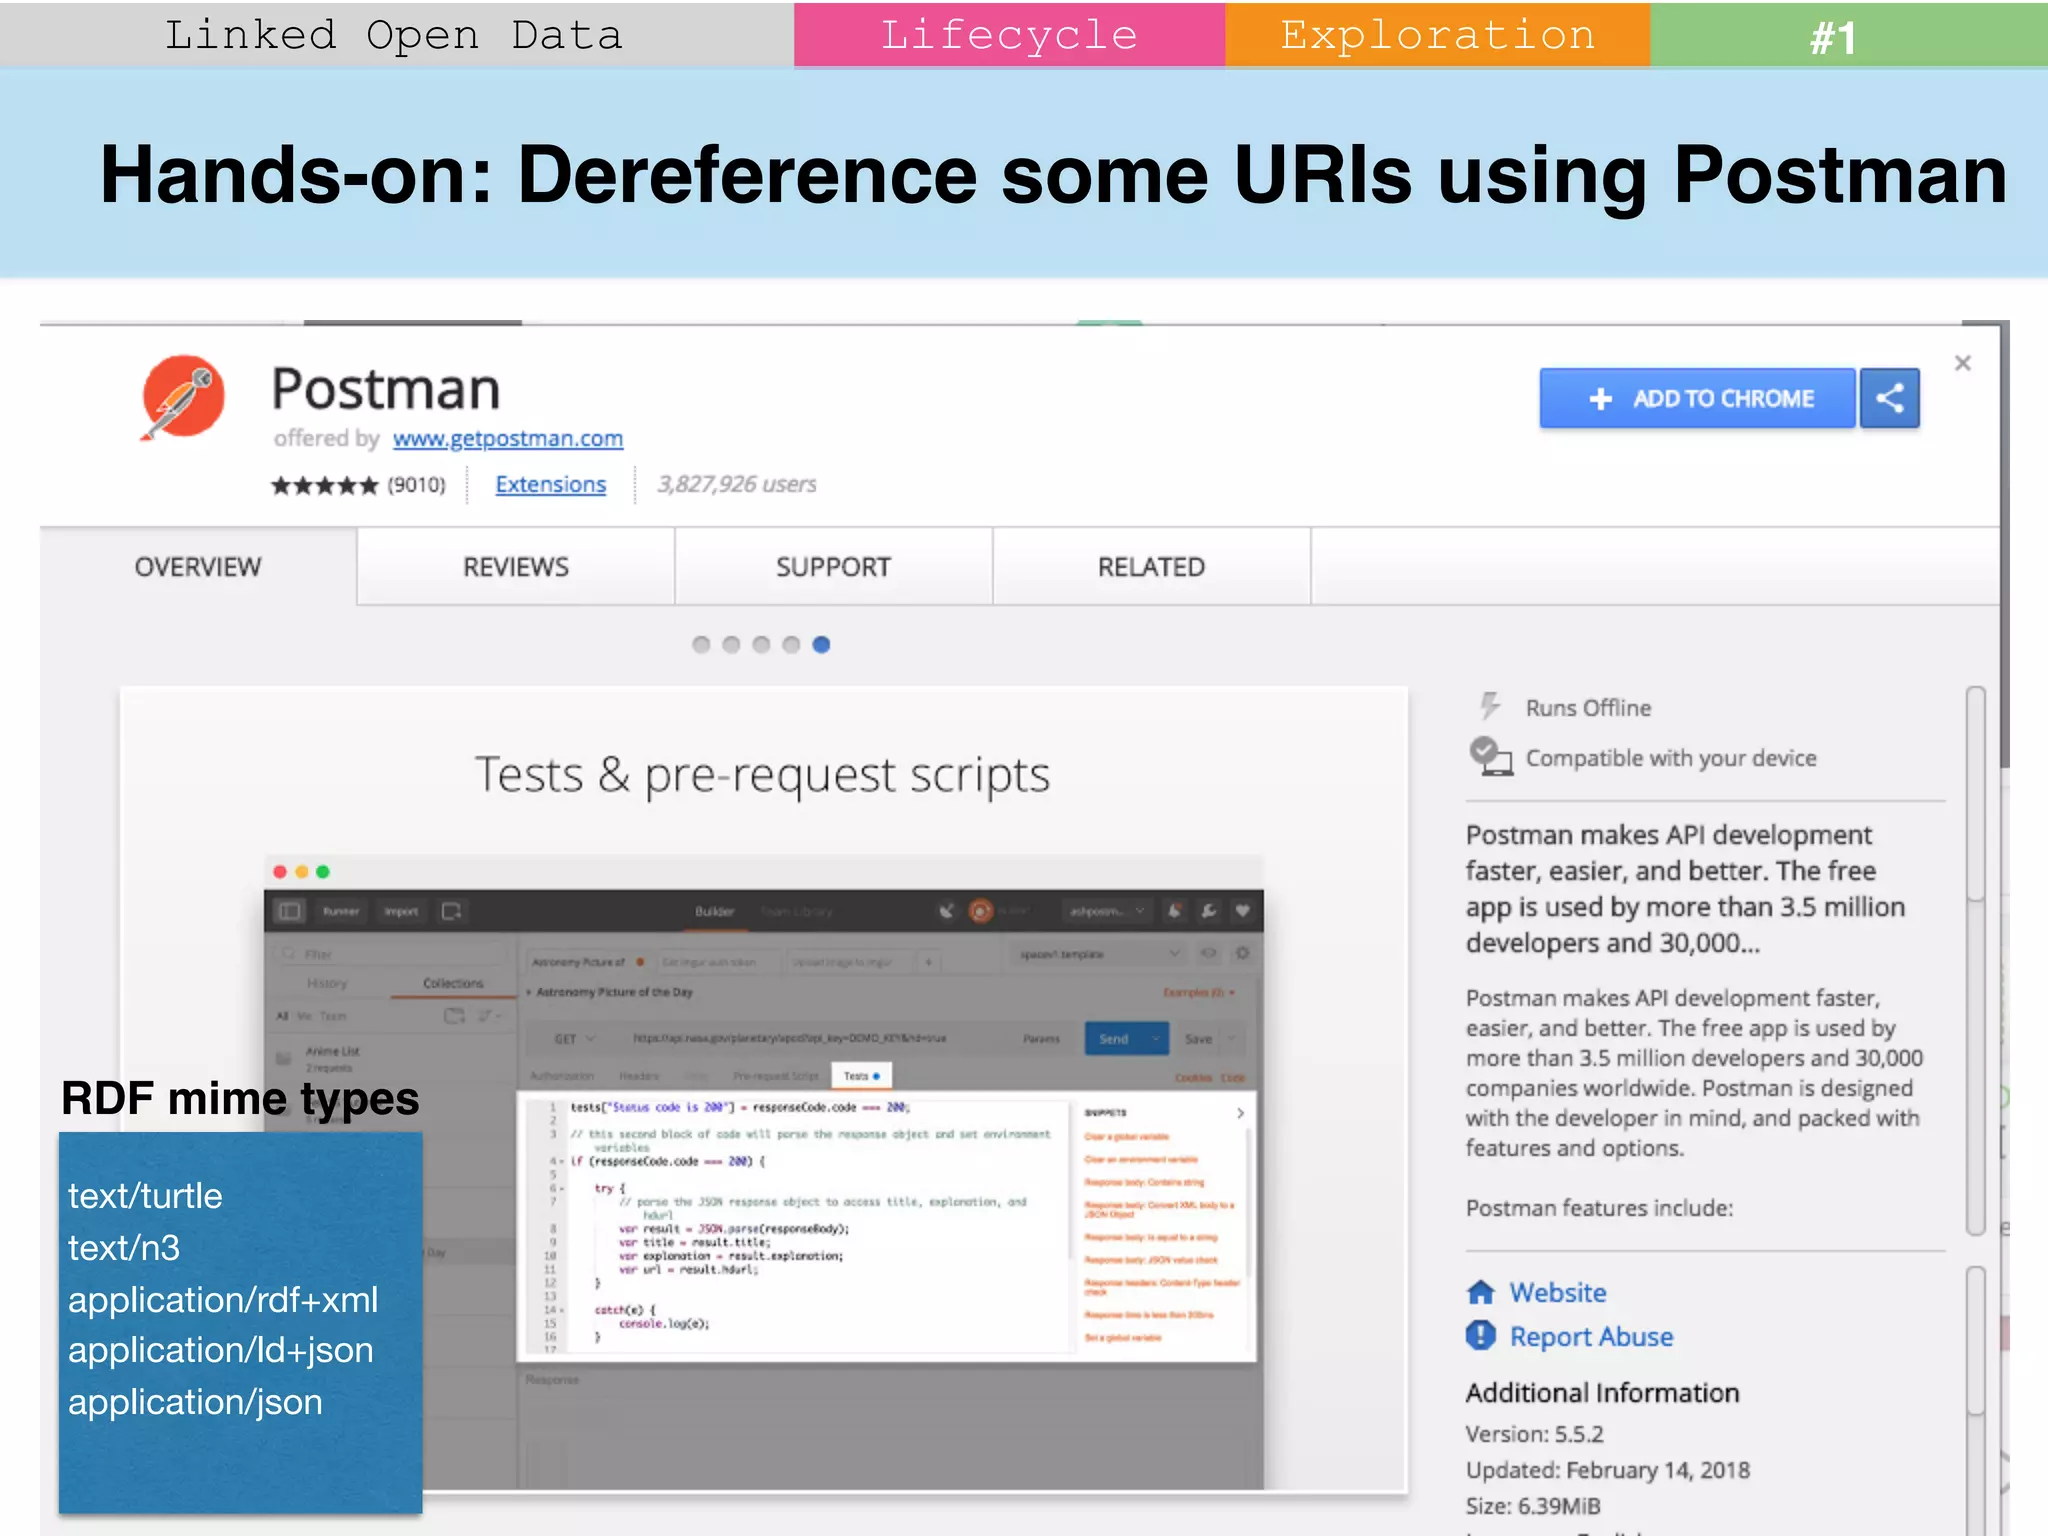Open the GET method dropdown in screenshot
The image size is (2048, 1536).
tap(574, 1039)
